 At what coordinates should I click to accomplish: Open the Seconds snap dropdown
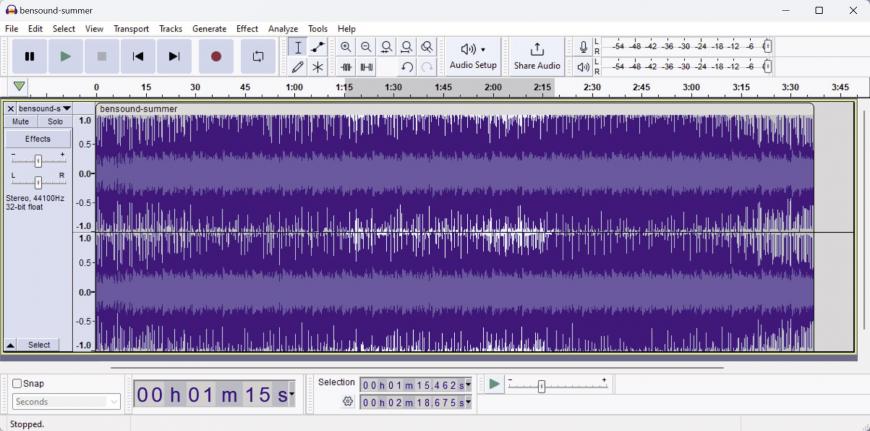pos(66,402)
